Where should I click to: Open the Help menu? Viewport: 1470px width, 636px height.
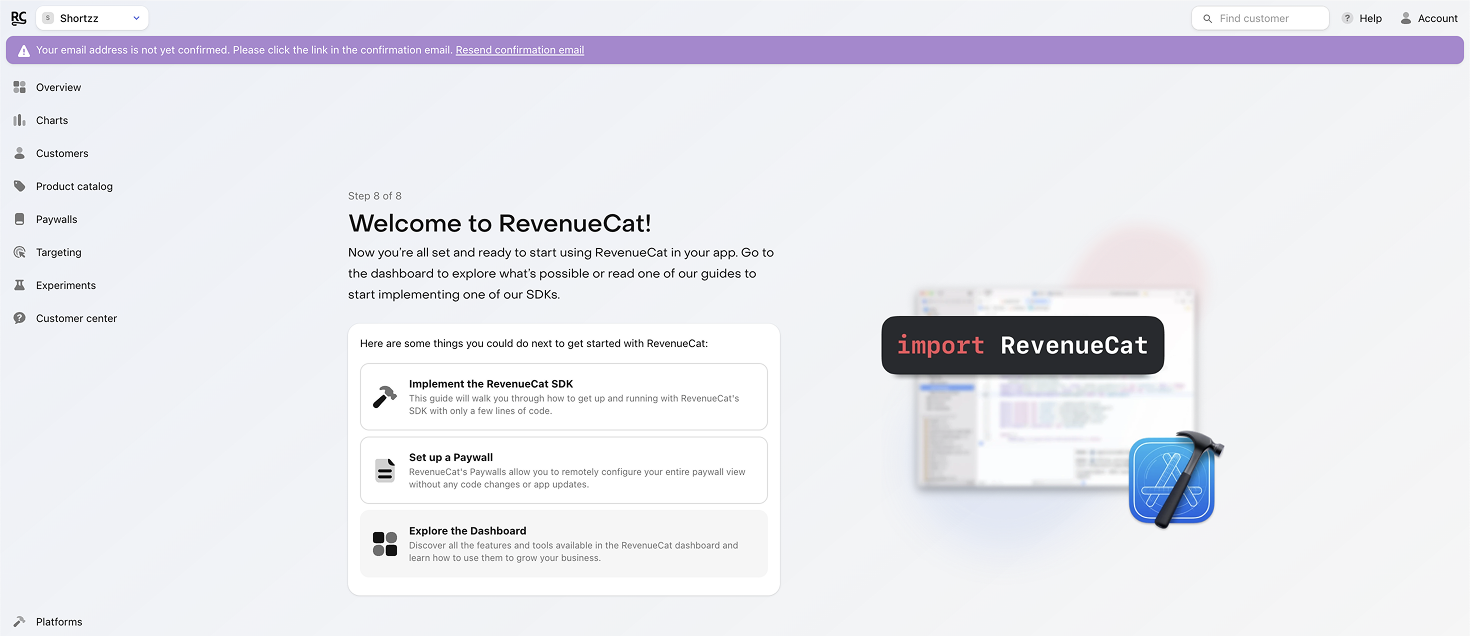tap(1361, 18)
